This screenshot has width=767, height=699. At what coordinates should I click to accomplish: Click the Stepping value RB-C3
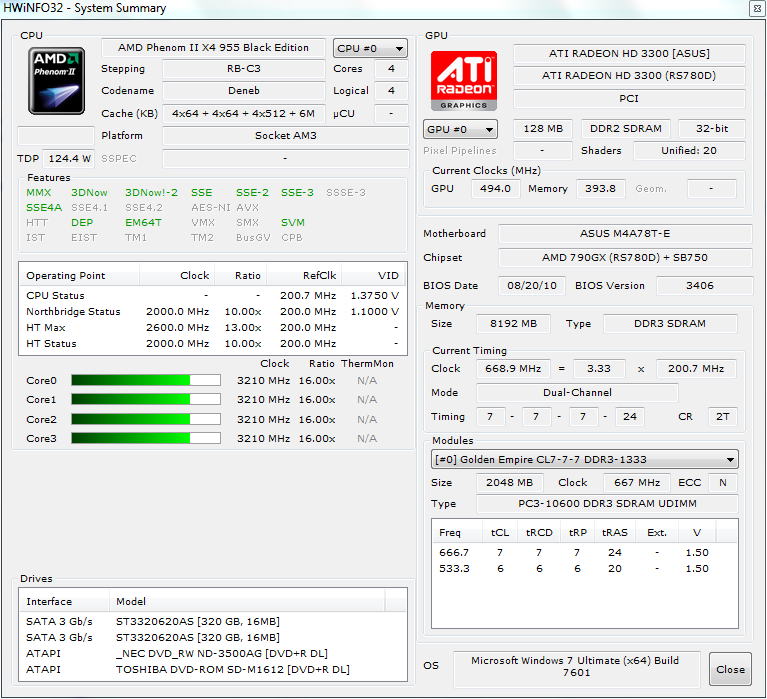coord(244,68)
